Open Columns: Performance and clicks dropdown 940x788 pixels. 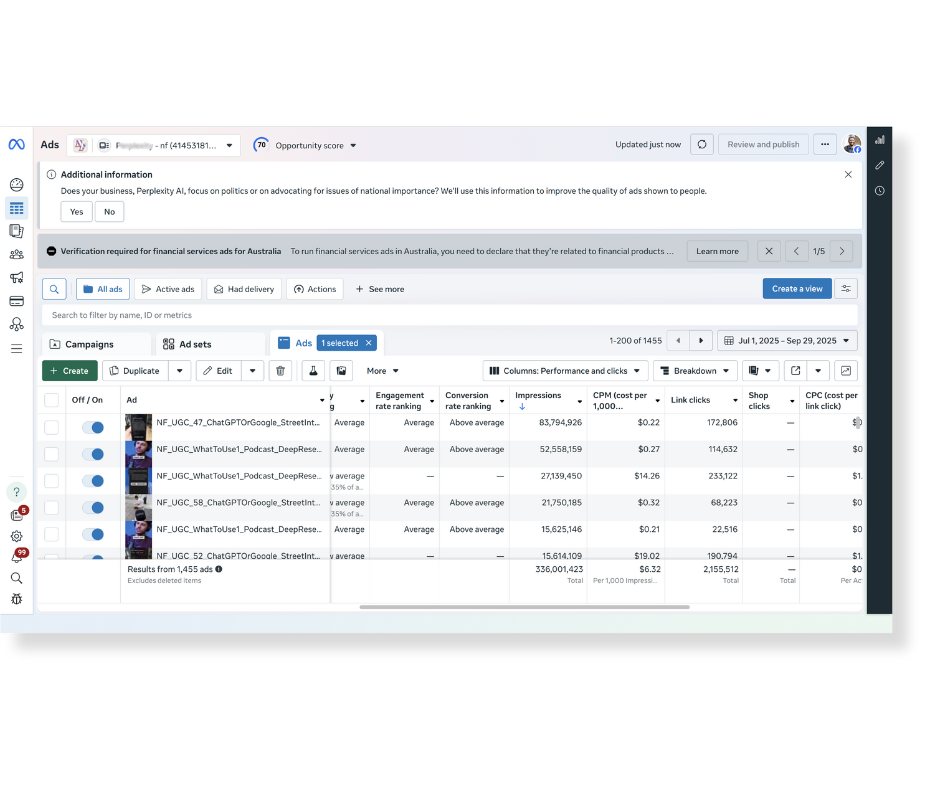[565, 371]
